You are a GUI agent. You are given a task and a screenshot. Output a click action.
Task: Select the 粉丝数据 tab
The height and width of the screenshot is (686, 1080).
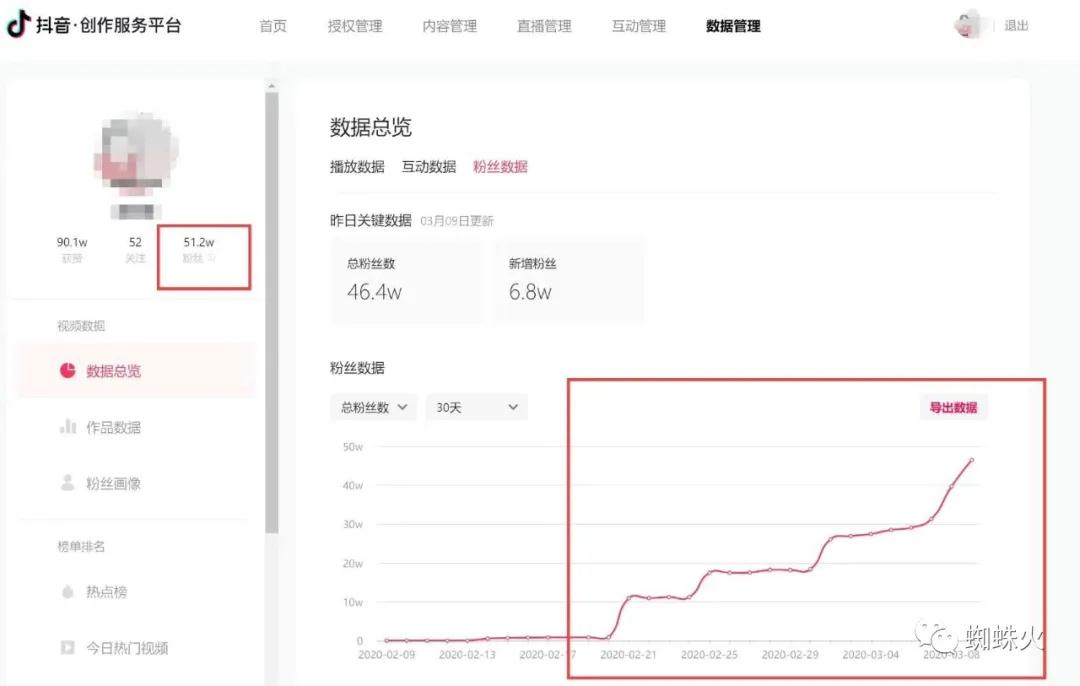pos(500,167)
